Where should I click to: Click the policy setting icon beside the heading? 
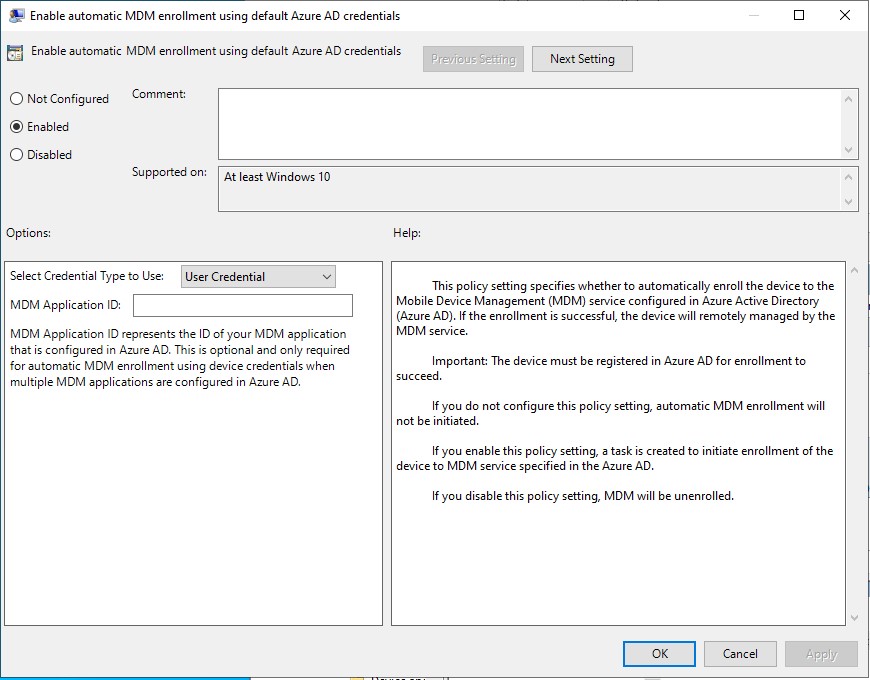(15, 53)
